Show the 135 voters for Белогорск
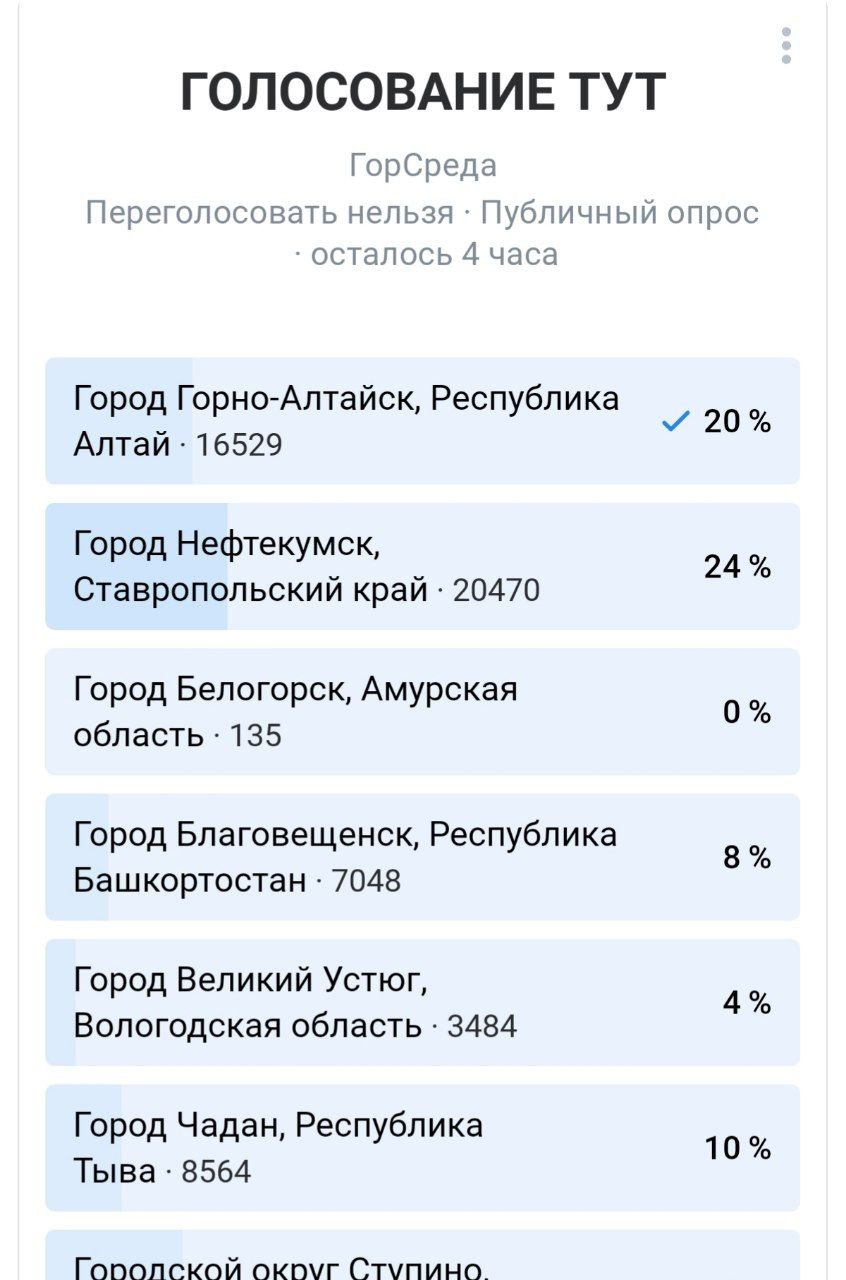 (x=256, y=736)
